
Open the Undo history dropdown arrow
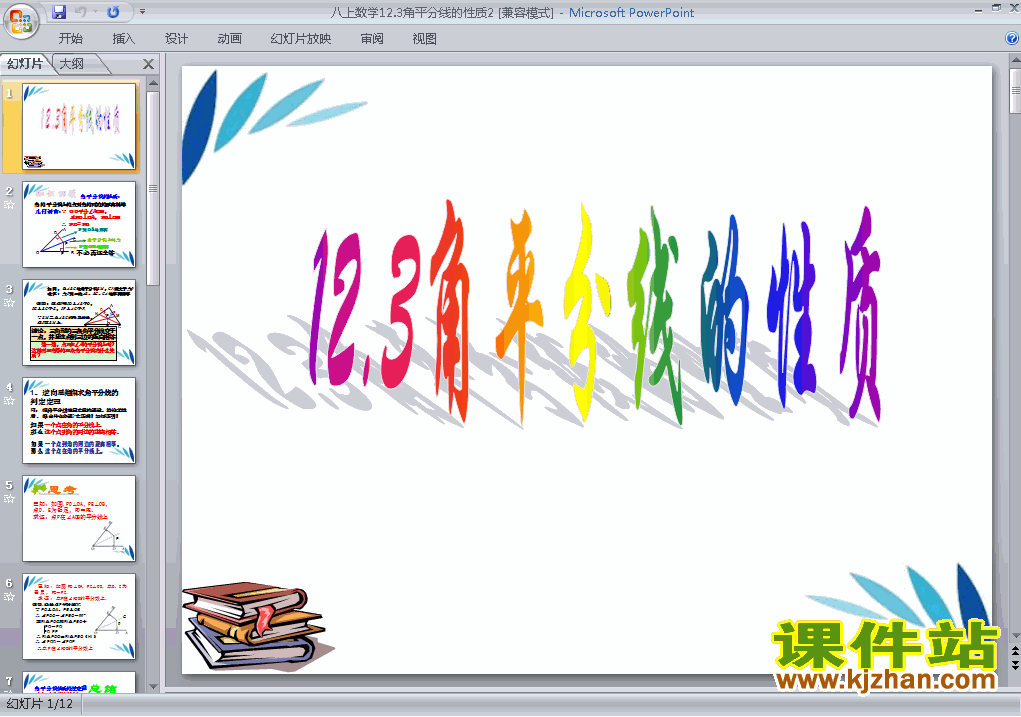tap(95, 12)
